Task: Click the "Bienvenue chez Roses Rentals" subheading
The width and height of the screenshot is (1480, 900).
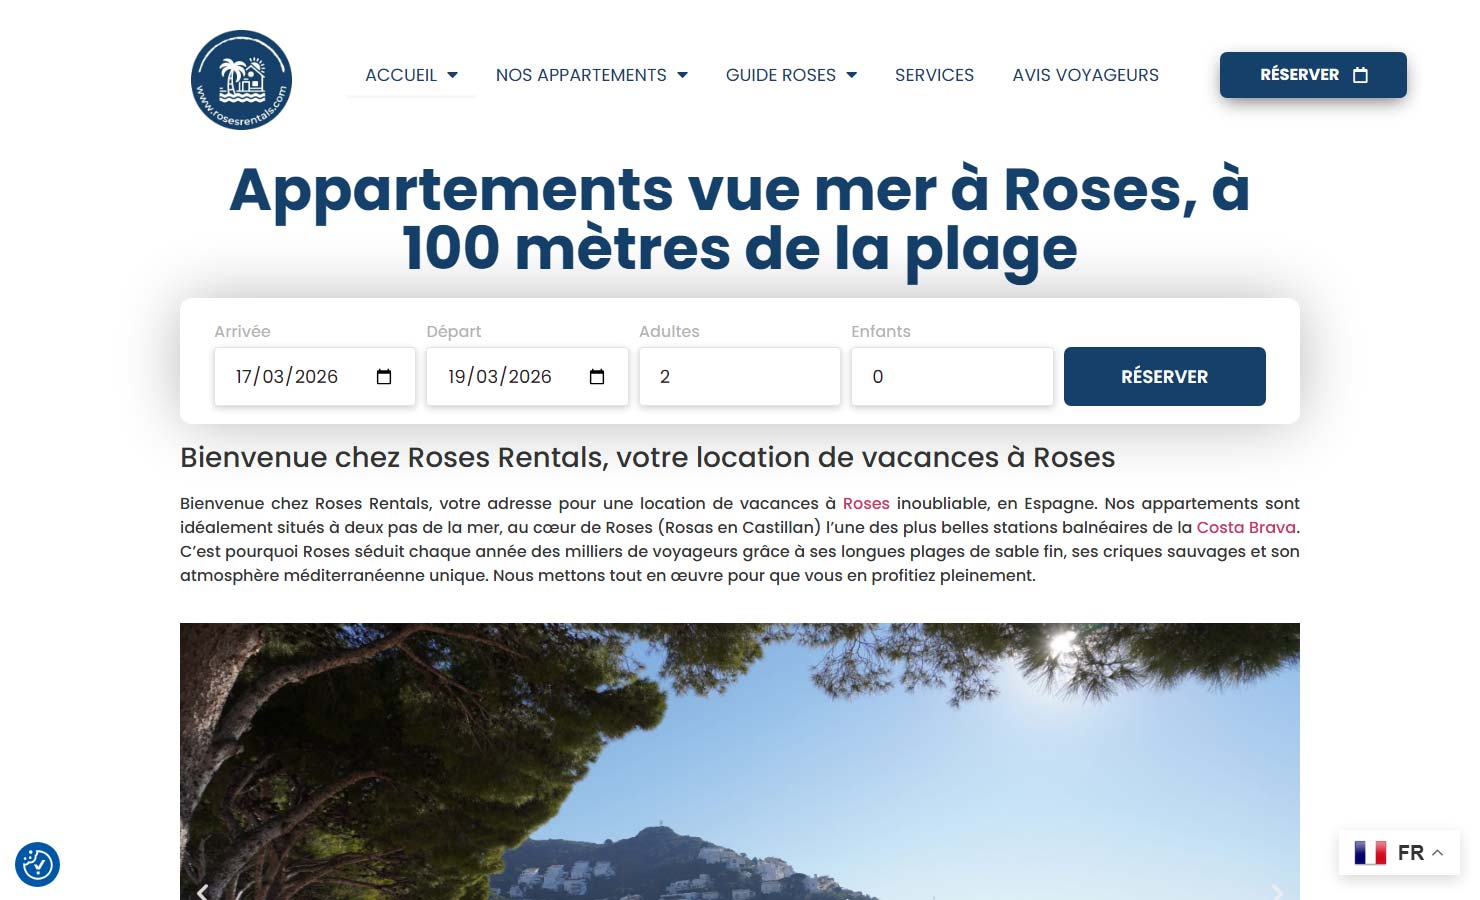Action: [647, 457]
